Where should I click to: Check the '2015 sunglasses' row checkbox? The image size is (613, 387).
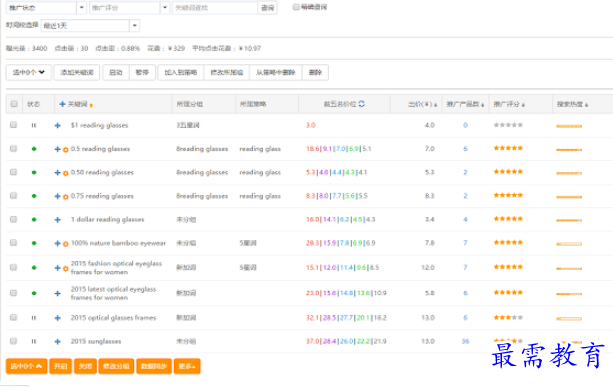click(x=13, y=341)
